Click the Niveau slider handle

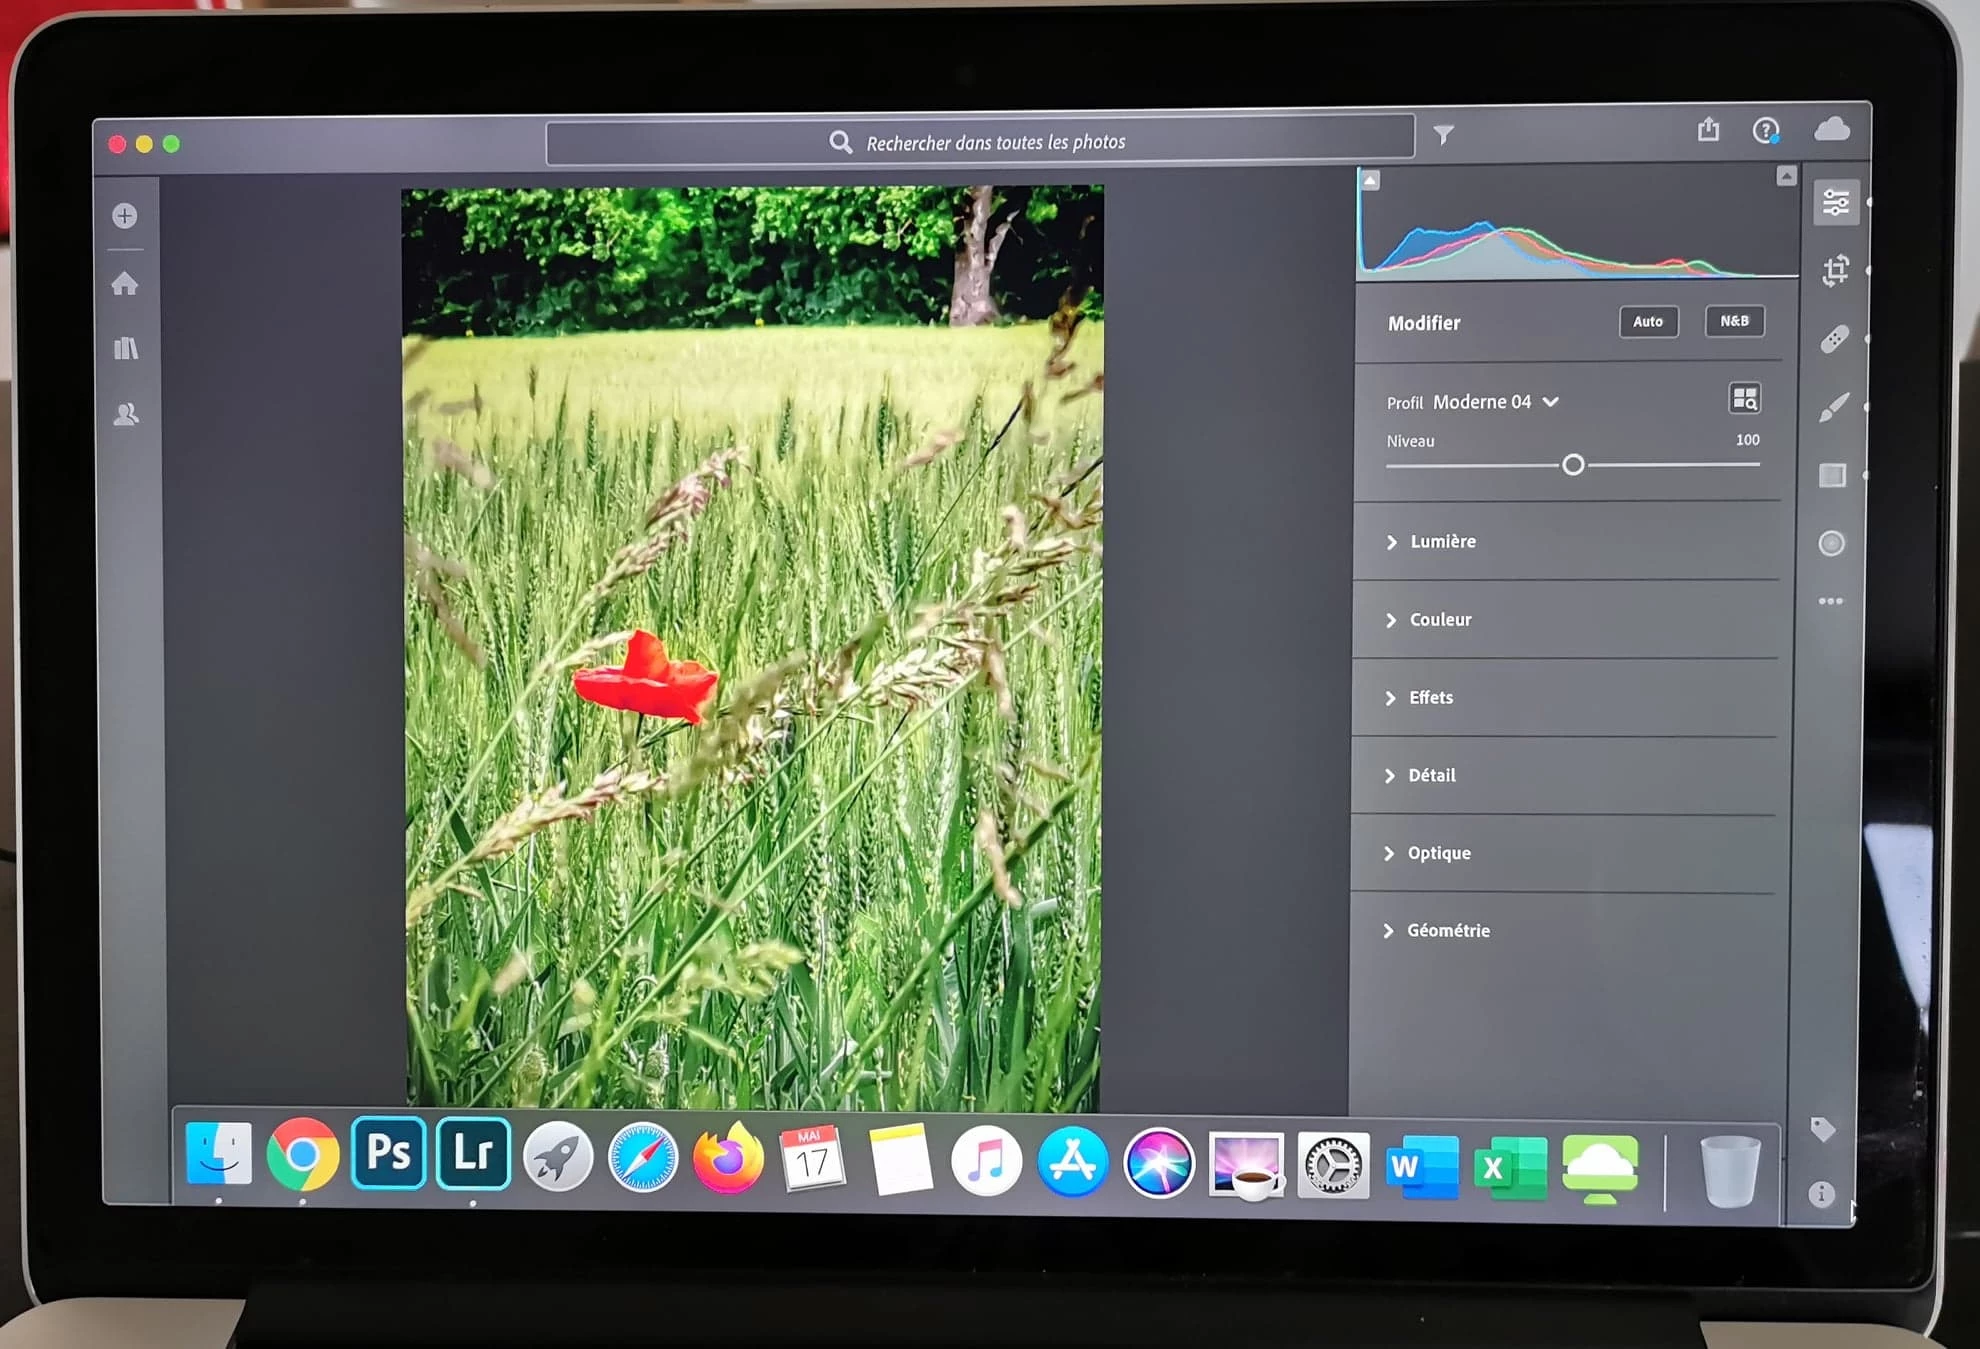tap(1573, 465)
